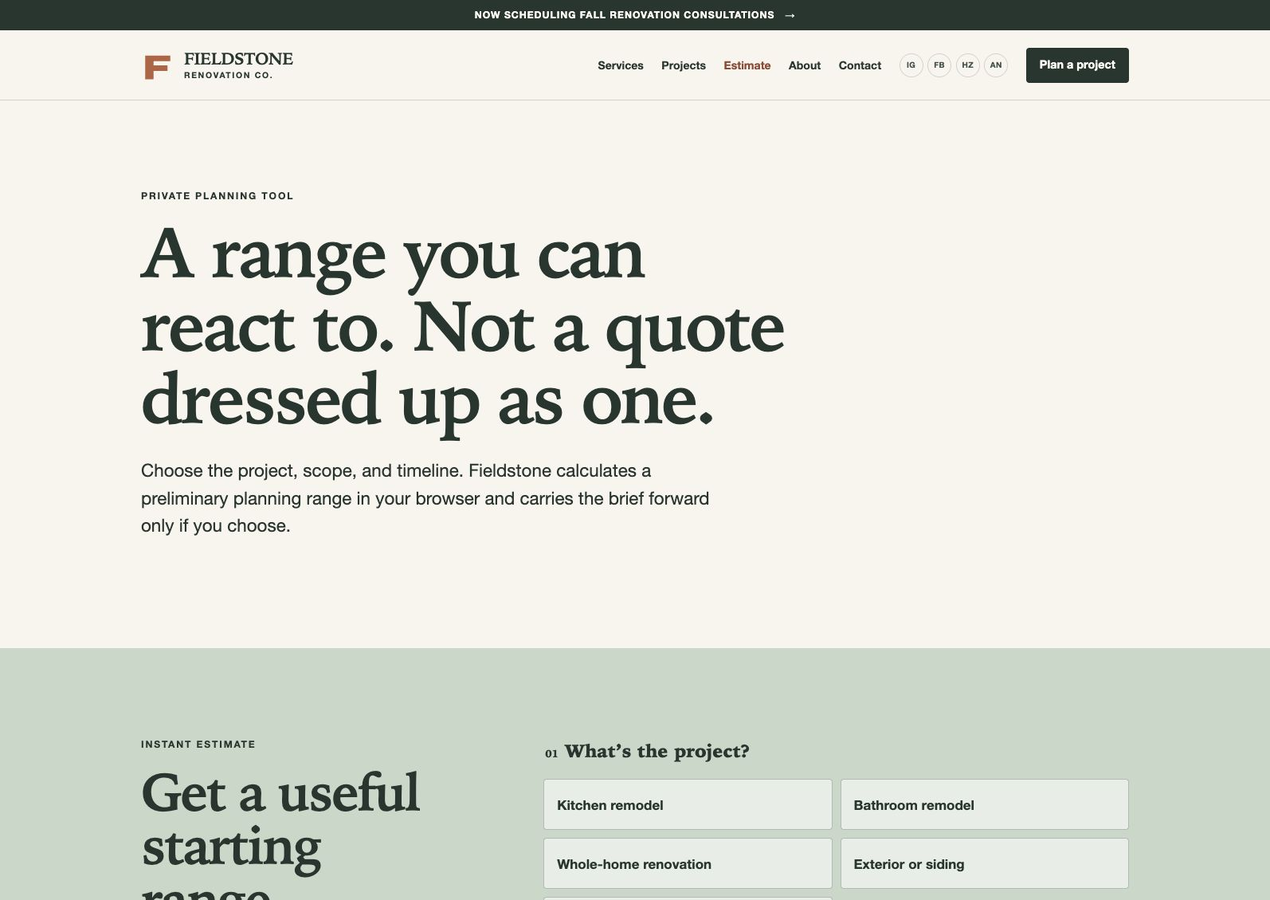Select Bathroom remodel project option

click(984, 805)
